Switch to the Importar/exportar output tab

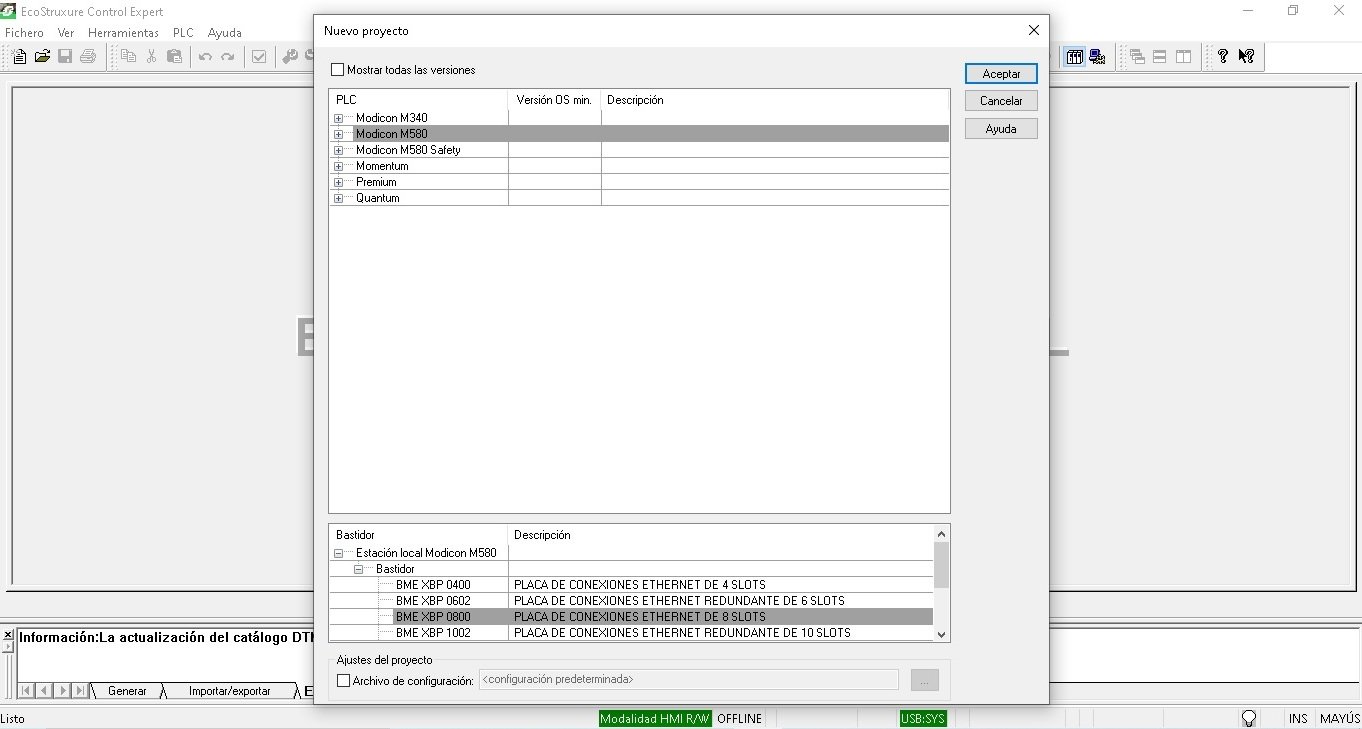(230, 691)
